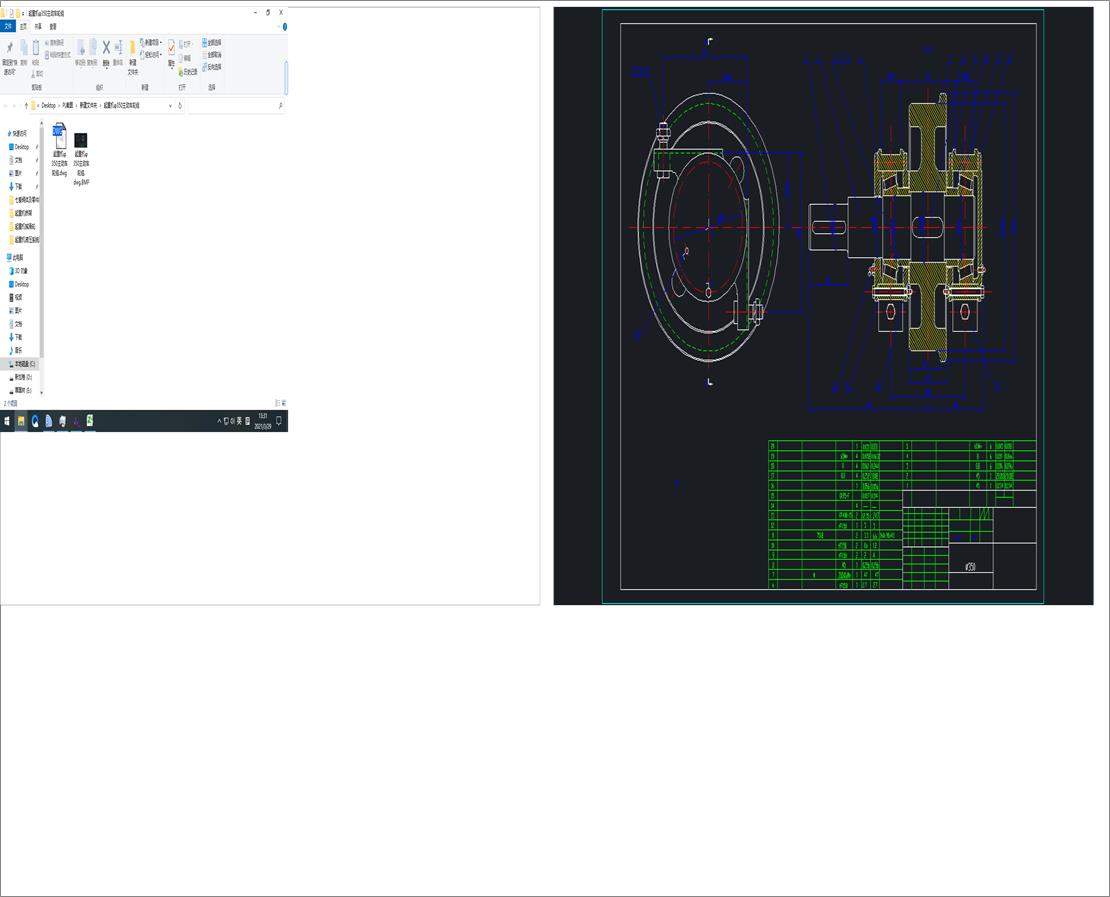The width and height of the screenshot is (1110, 897).
Task: Open 3D Objects under This PC
Action: coord(19,271)
